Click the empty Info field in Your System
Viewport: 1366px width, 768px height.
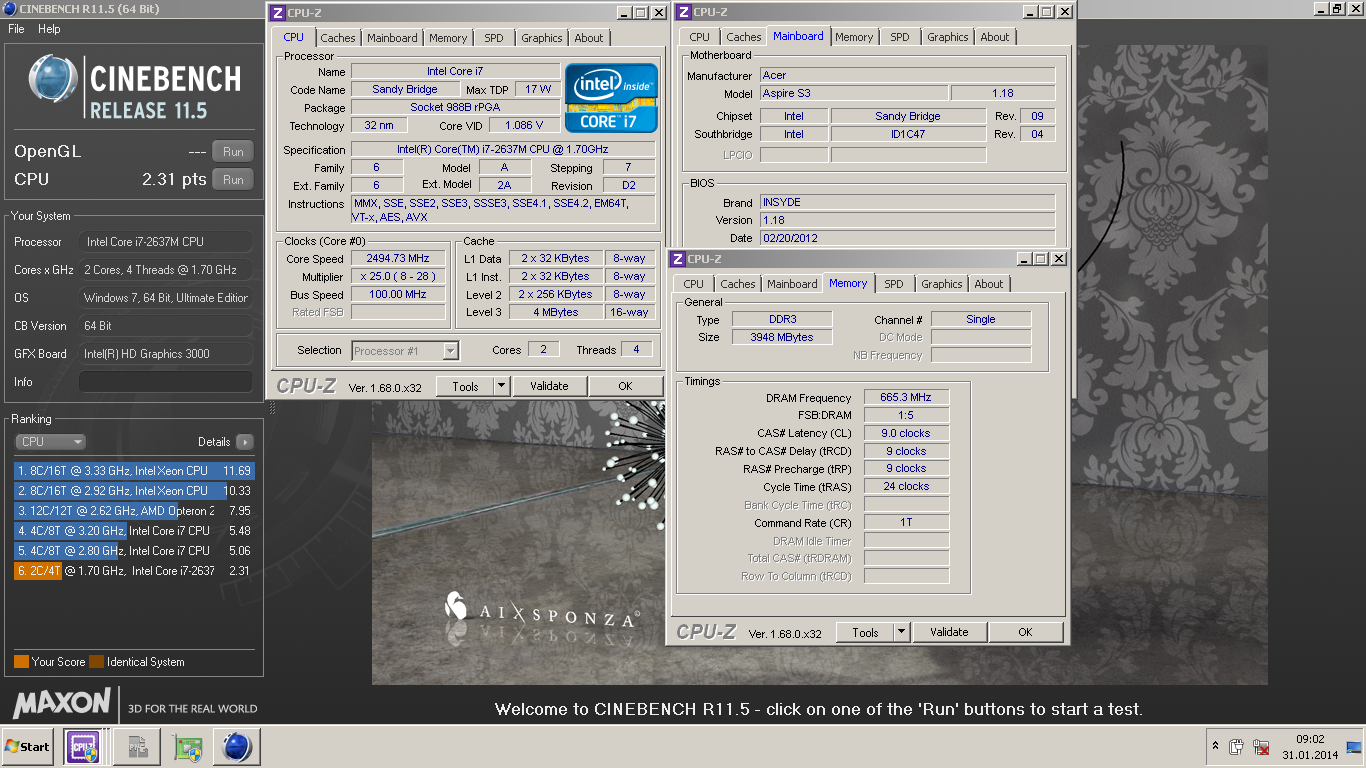(166, 382)
